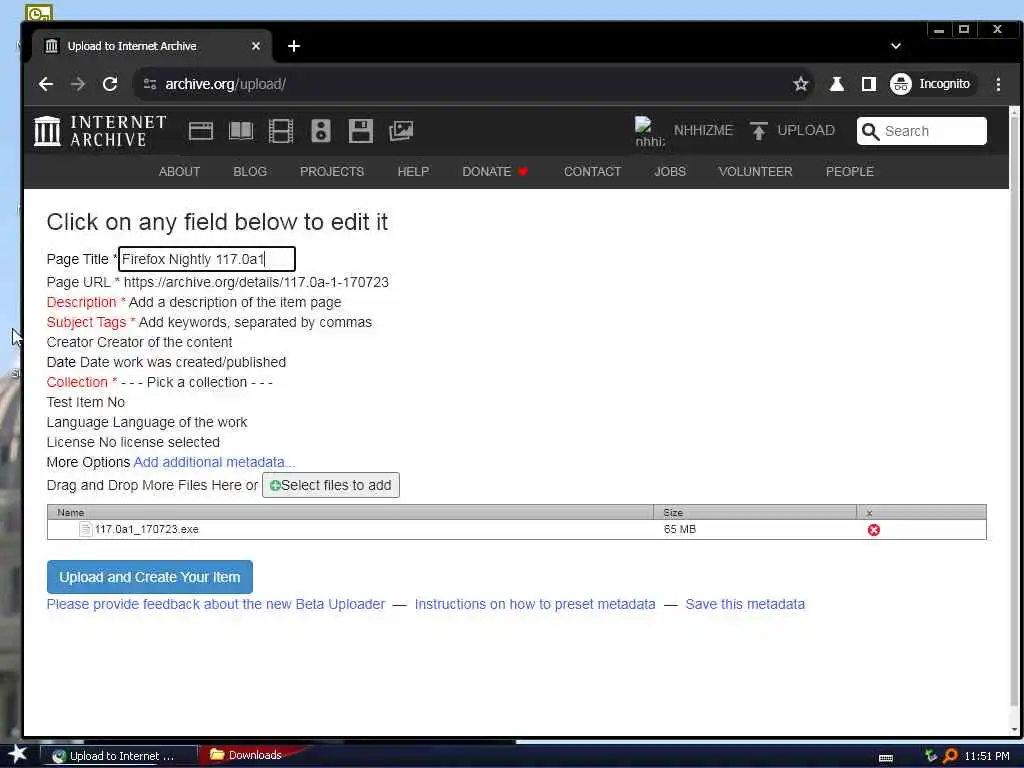1024x768 pixels.
Task: Open the CONTACT menu item
Action: (592, 172)
